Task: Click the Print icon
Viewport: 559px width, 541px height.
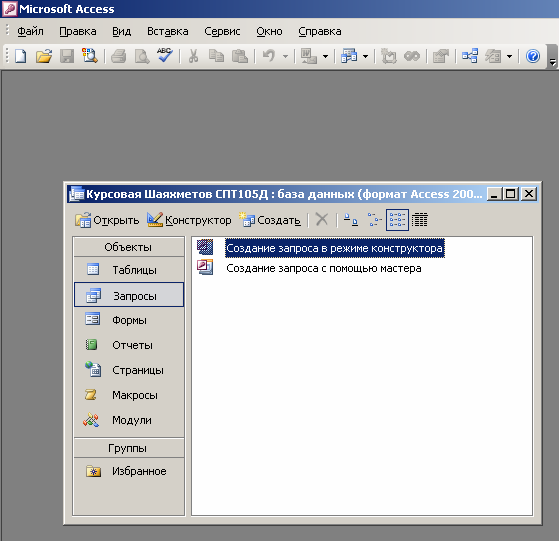Action: tap(118, 56)
